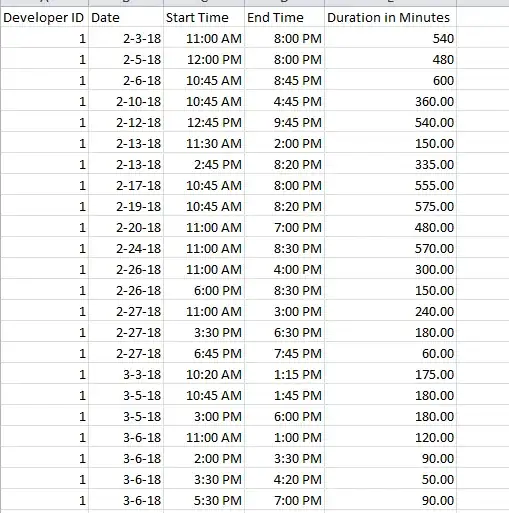Click the 4:20 PM end time cell

tap(284, 479)
